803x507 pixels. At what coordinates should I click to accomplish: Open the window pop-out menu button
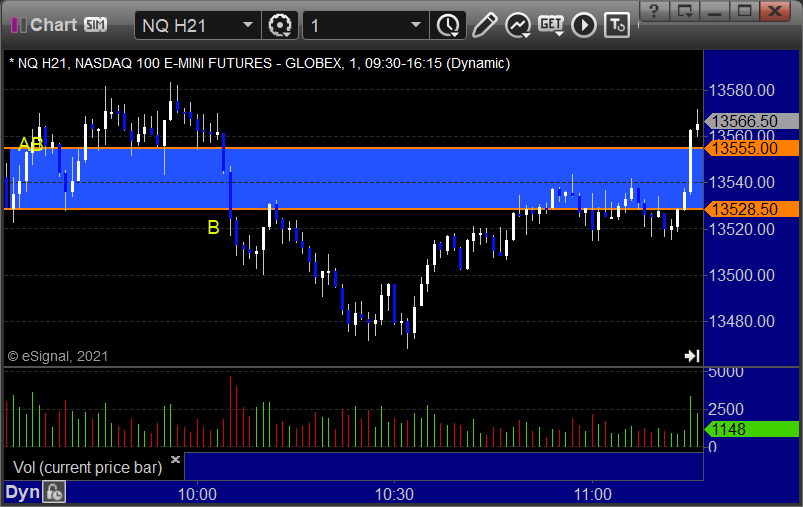[685, 11]
